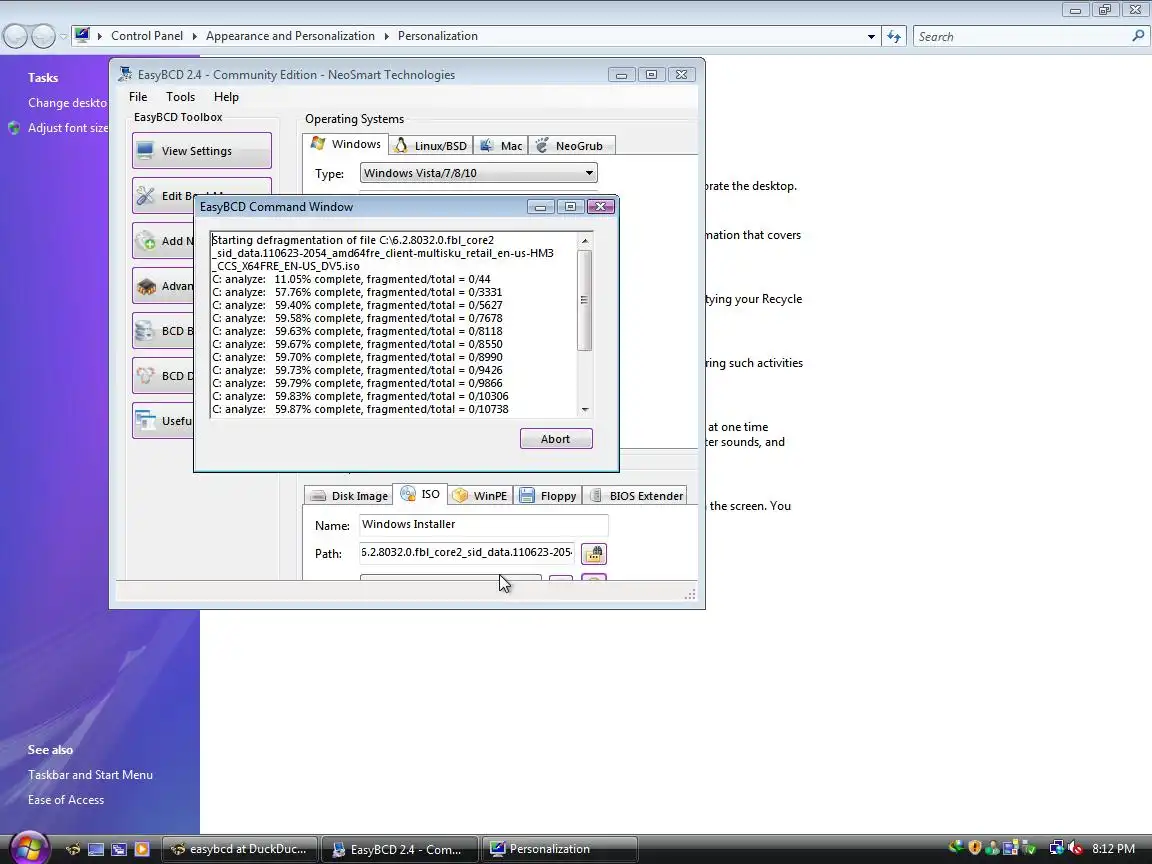The width and height of the screenshot is (1152, 864).
Task: Expand the arrow after Appearance and Personalization
Action: tap(386, 36)
